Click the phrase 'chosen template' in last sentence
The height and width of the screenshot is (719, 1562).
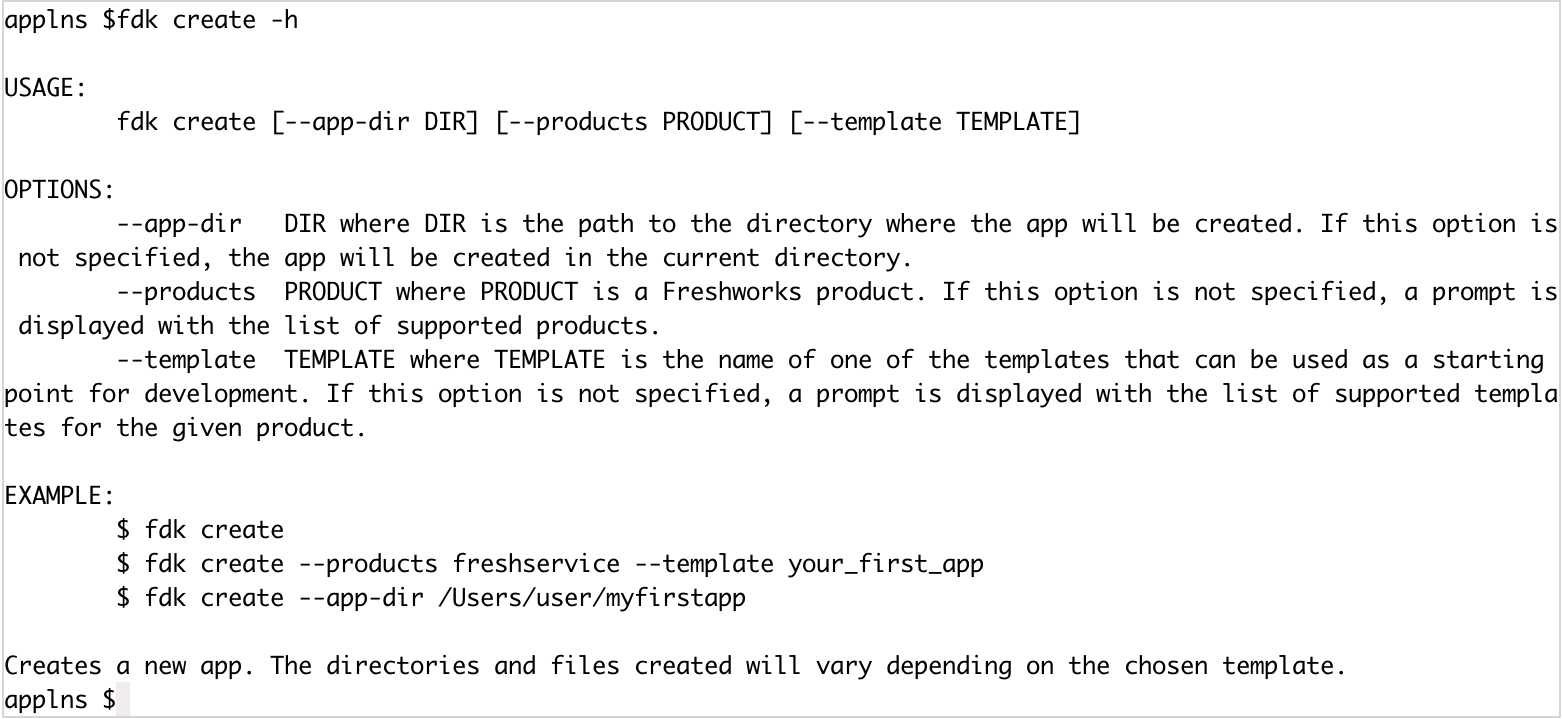(1231, 666)
